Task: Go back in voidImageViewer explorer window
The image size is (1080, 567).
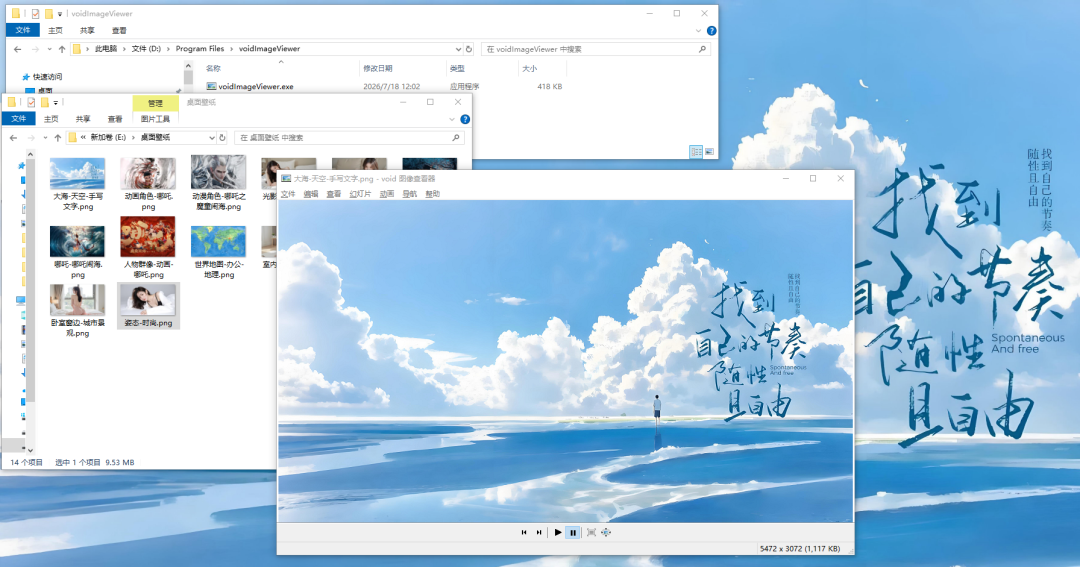Action: (x=17, y=49)
